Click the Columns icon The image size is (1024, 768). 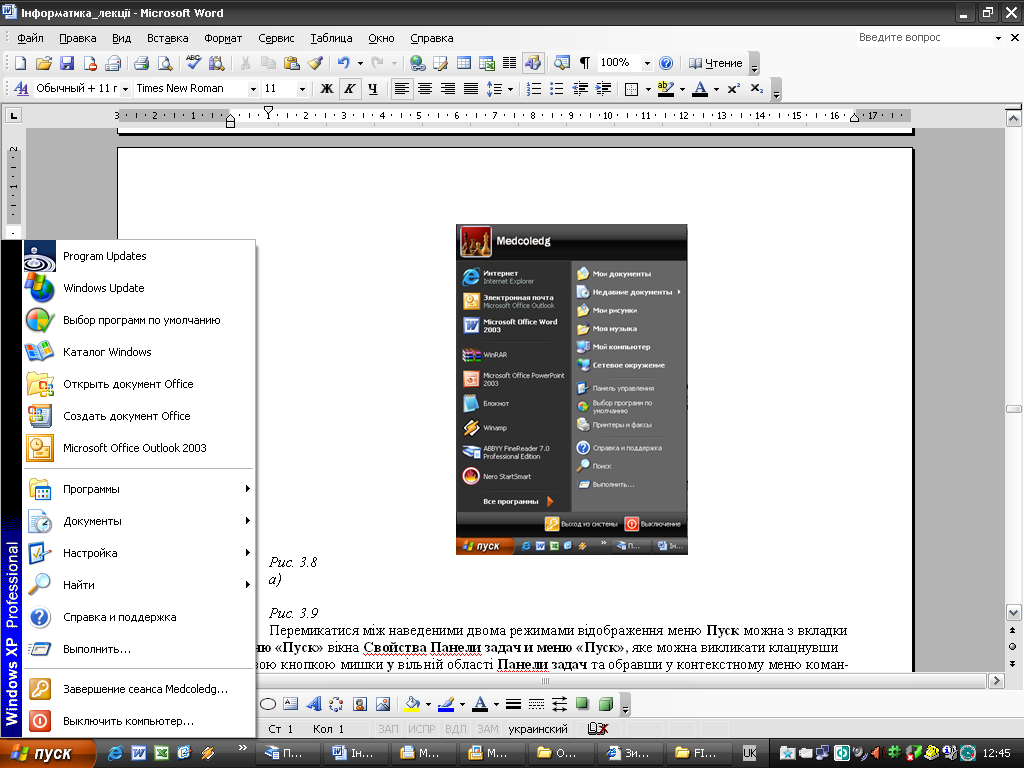pos(509,63)
